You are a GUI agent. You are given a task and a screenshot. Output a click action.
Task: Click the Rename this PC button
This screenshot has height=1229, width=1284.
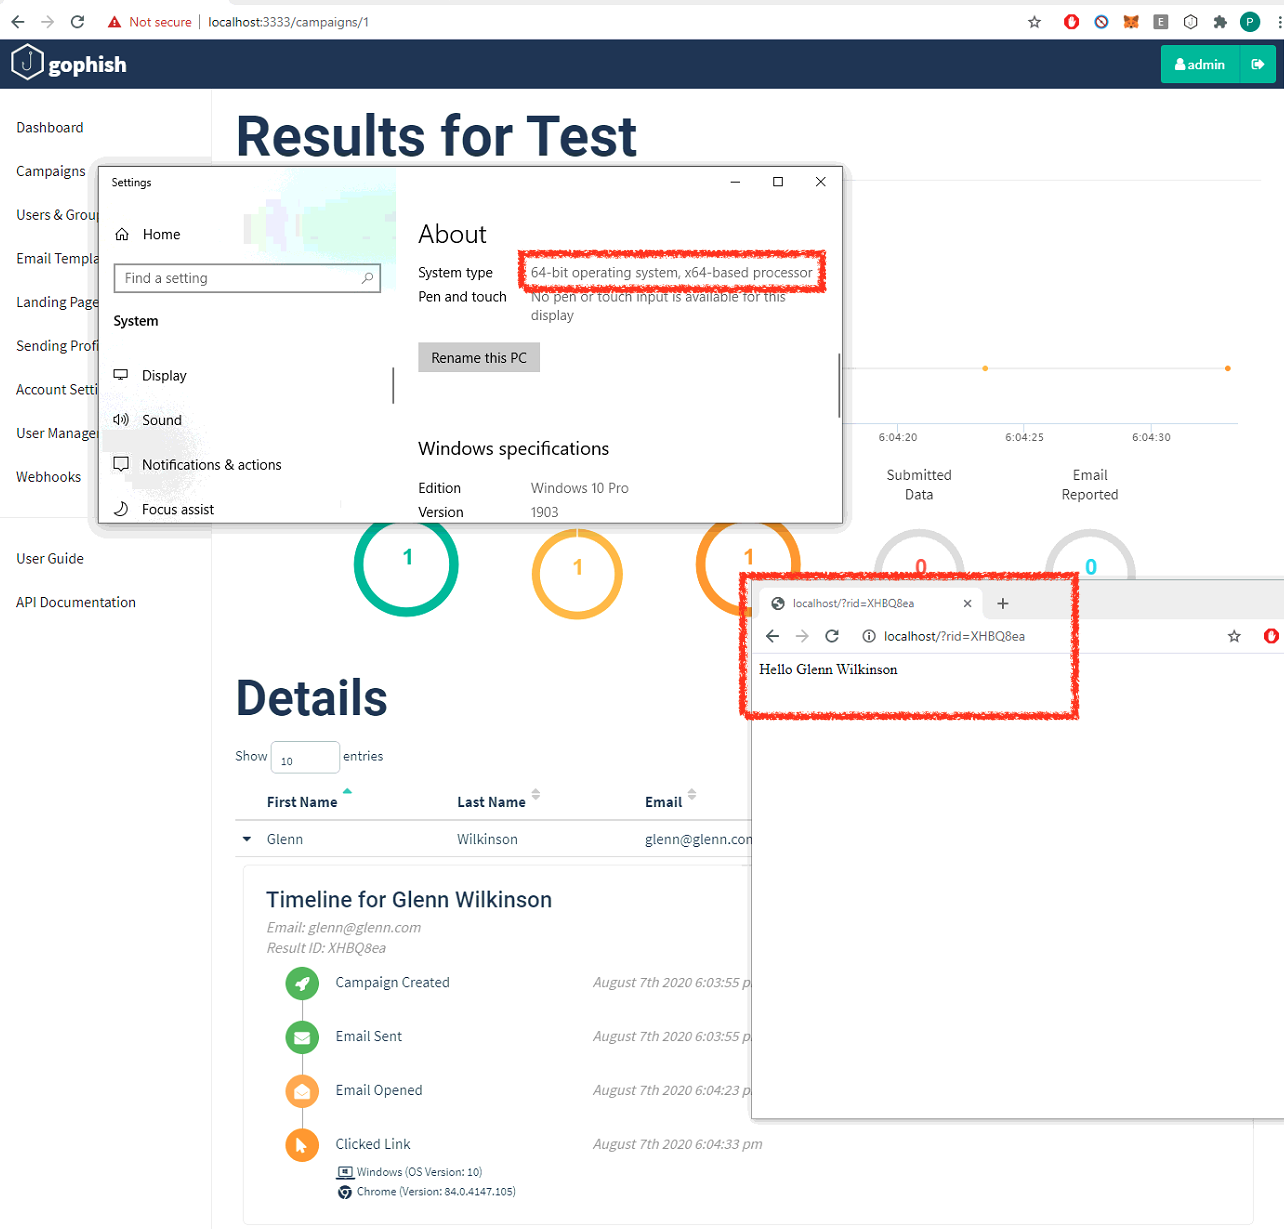coord(478,357)
